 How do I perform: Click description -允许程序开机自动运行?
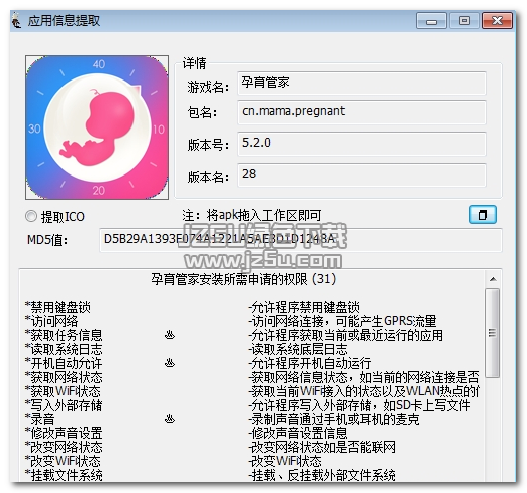pos(310,363)
